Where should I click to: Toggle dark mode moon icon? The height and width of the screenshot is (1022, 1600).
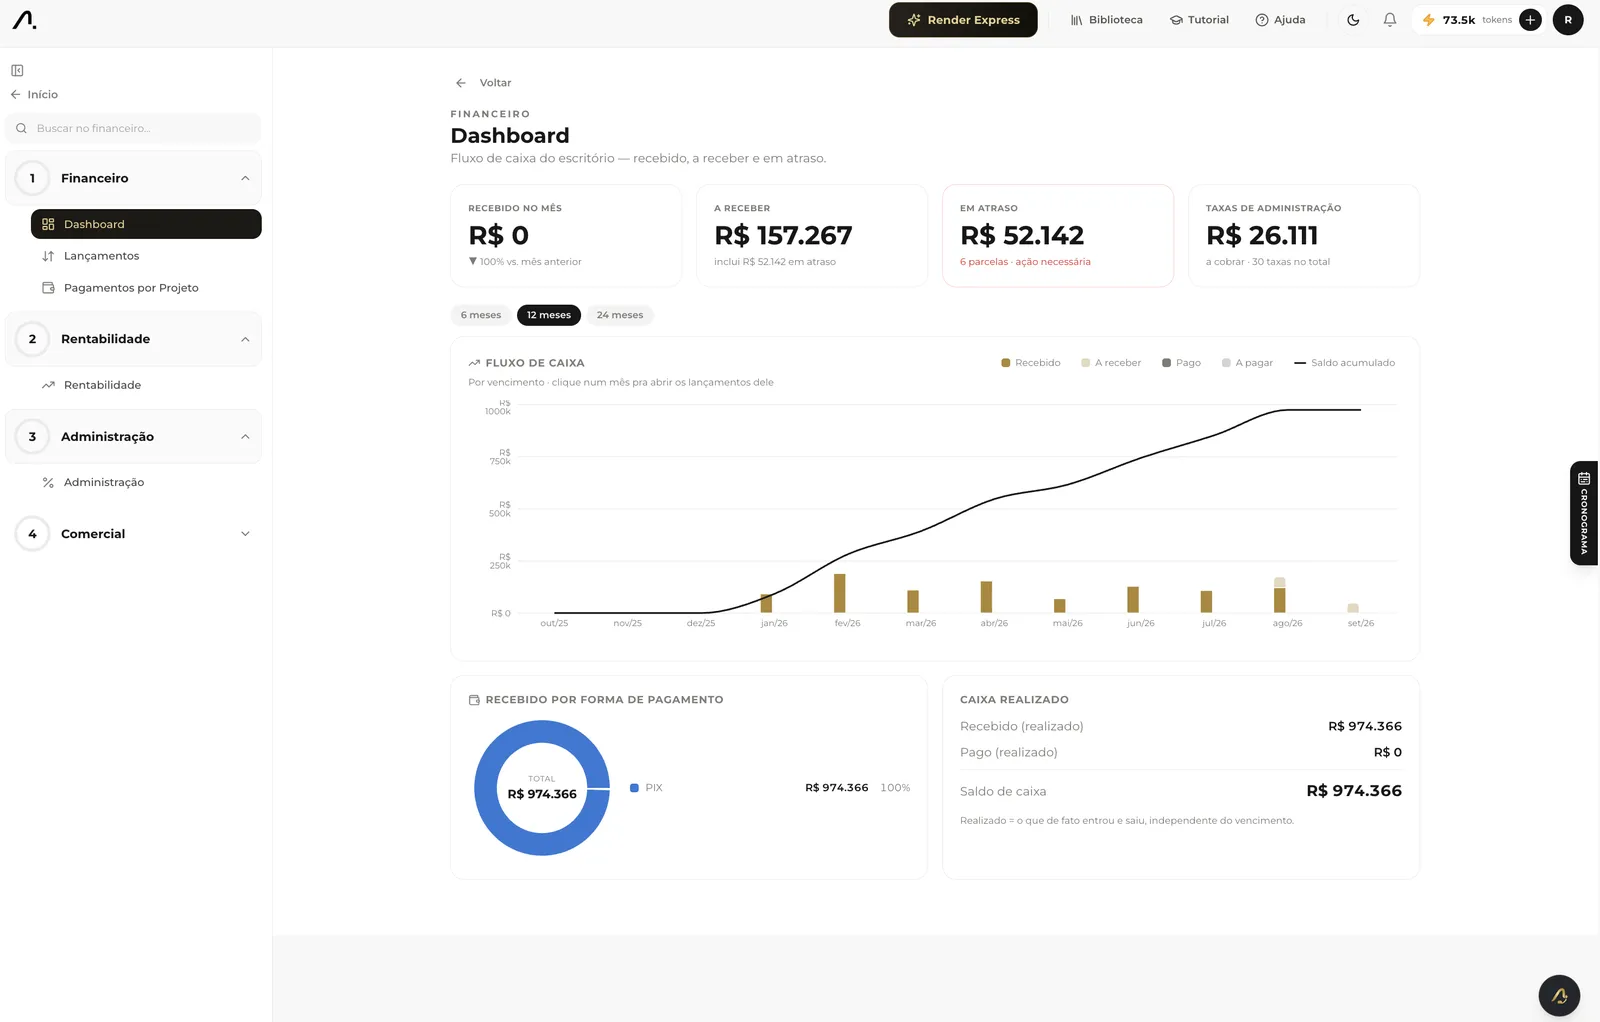tap(1353, 20)
